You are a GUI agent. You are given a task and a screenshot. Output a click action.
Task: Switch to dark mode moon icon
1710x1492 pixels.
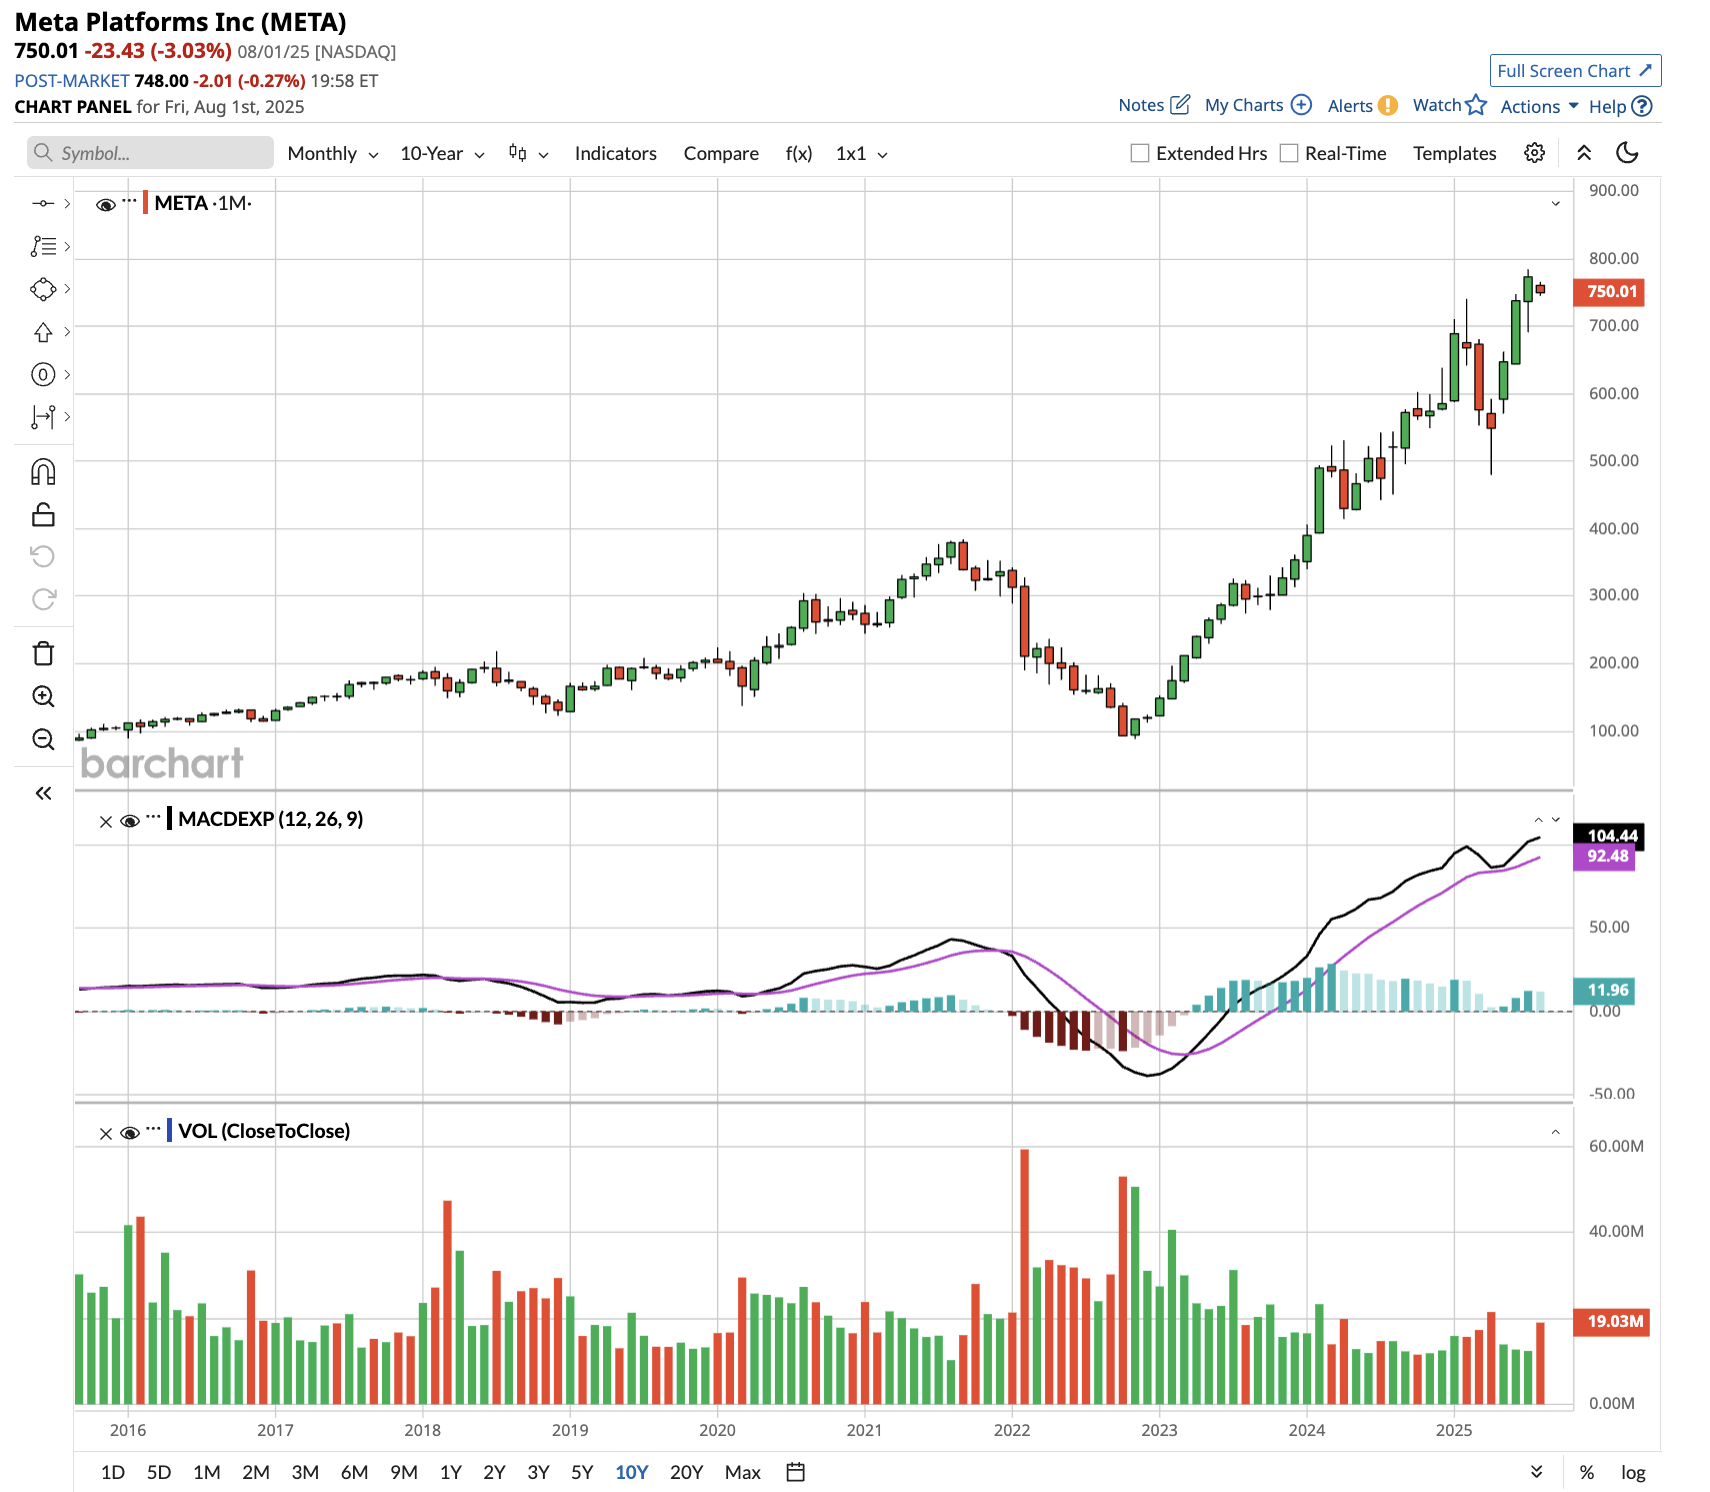1627,153
